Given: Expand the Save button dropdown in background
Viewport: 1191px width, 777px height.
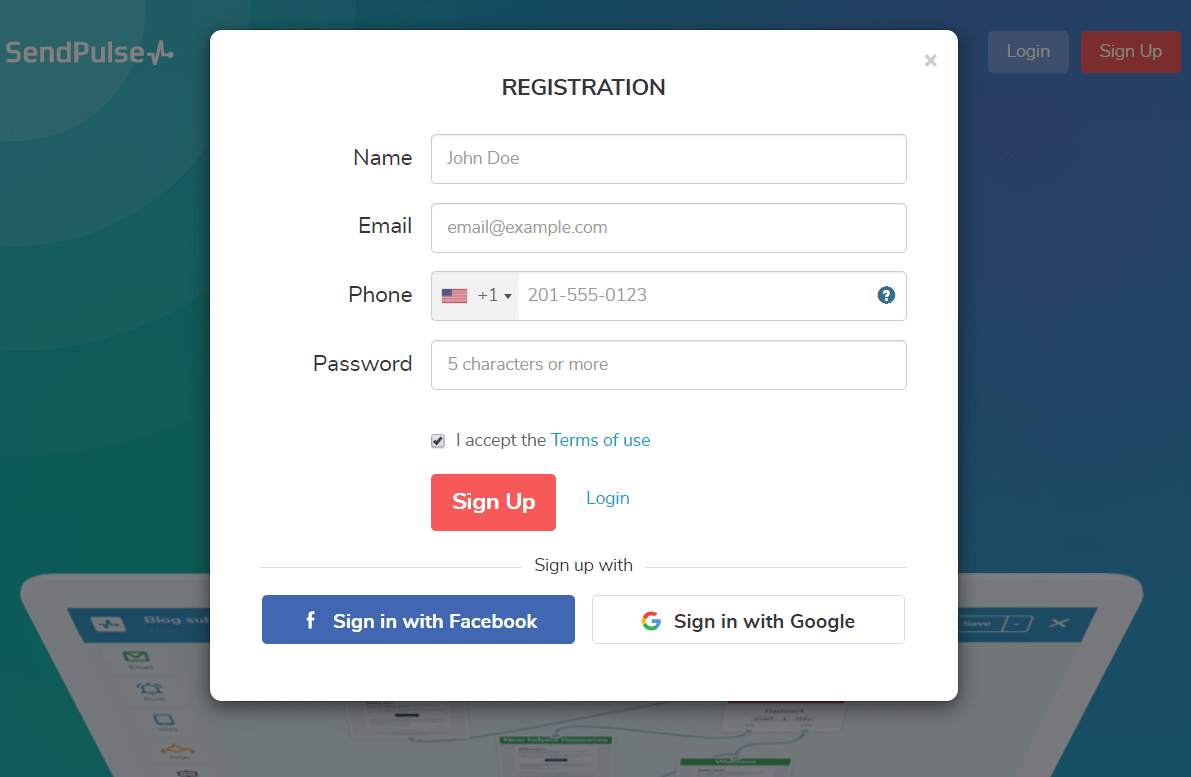Looking at the screenshot, I should 1016,624.
